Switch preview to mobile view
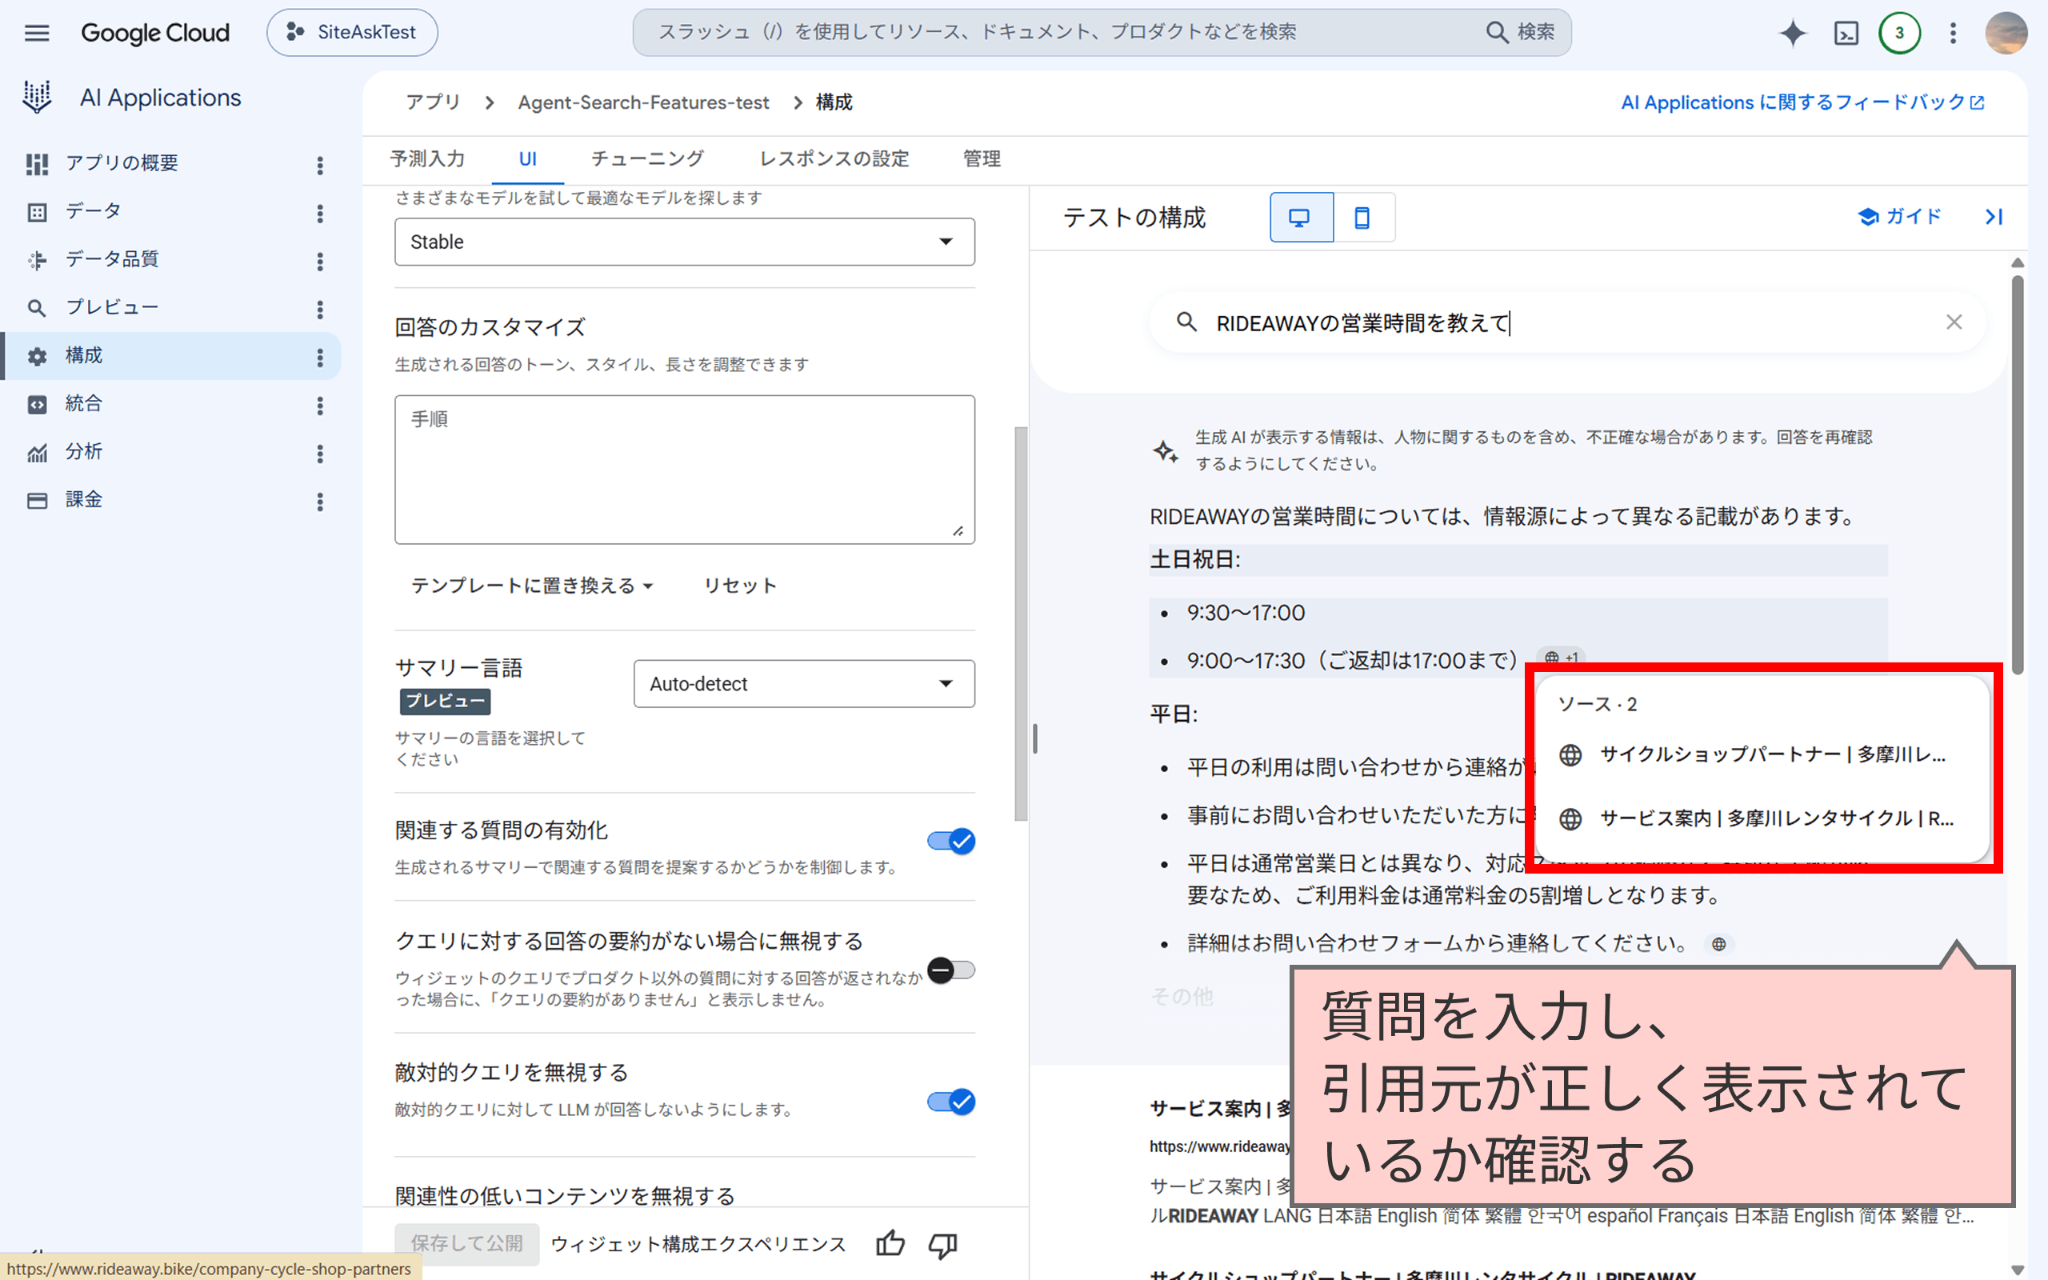The width and height of the screenshot is (2048, 1280). tap(1363, 217)
